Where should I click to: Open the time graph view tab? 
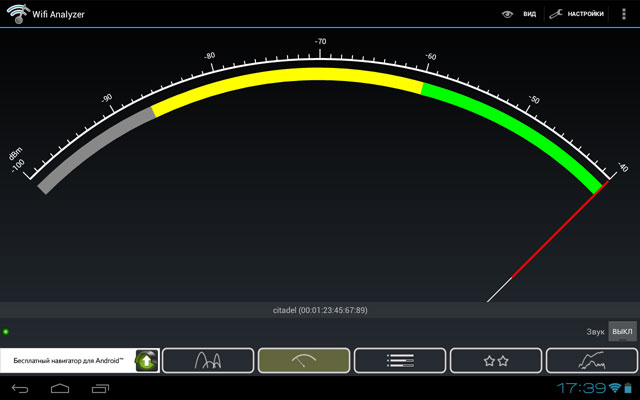click(x=592, y=360)
